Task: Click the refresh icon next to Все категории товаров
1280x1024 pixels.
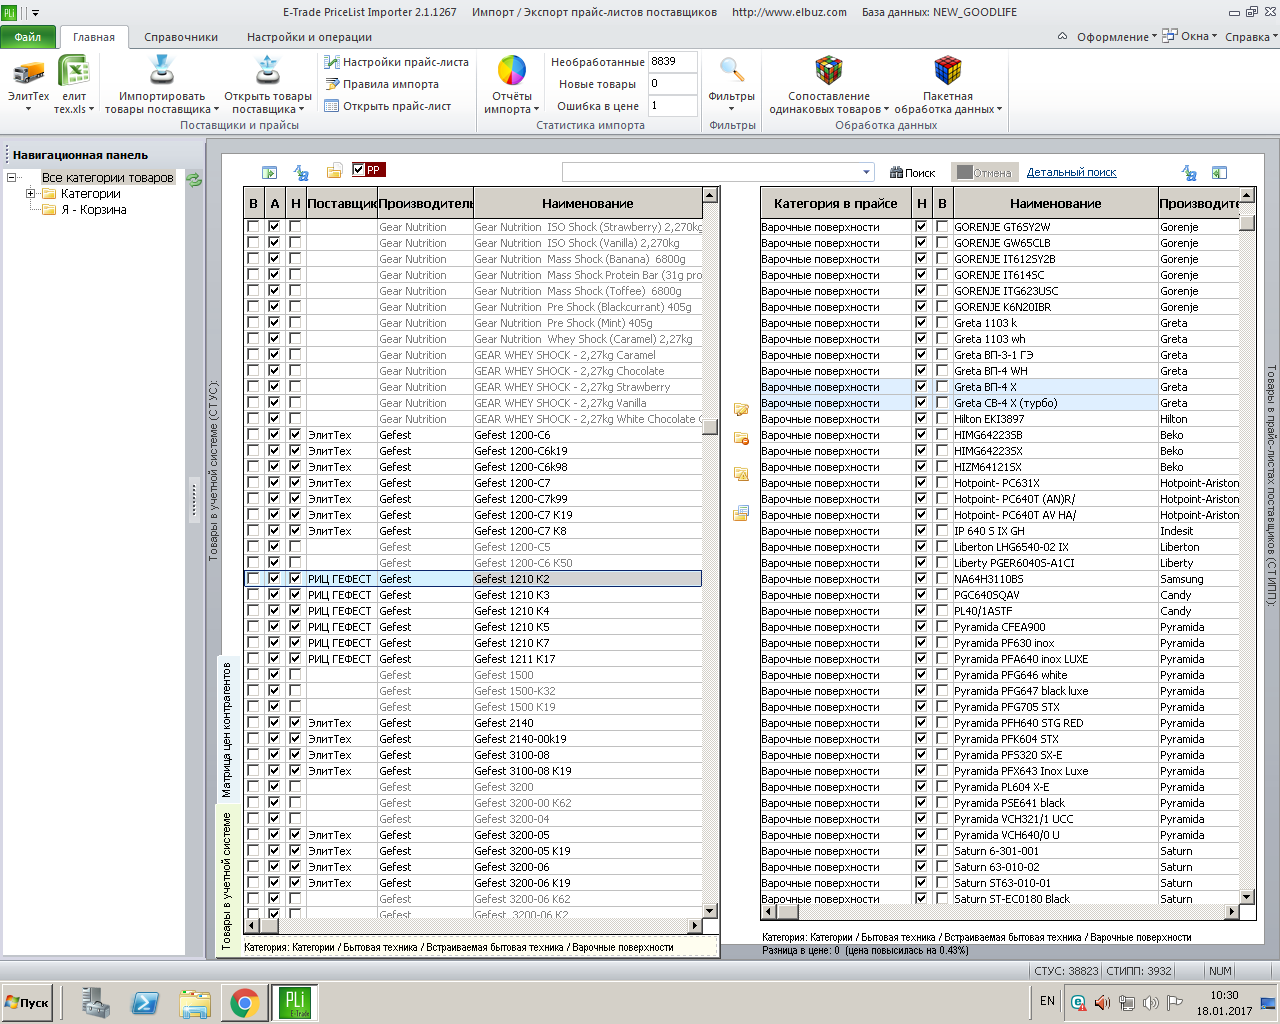Action: (x=194, y=179)
